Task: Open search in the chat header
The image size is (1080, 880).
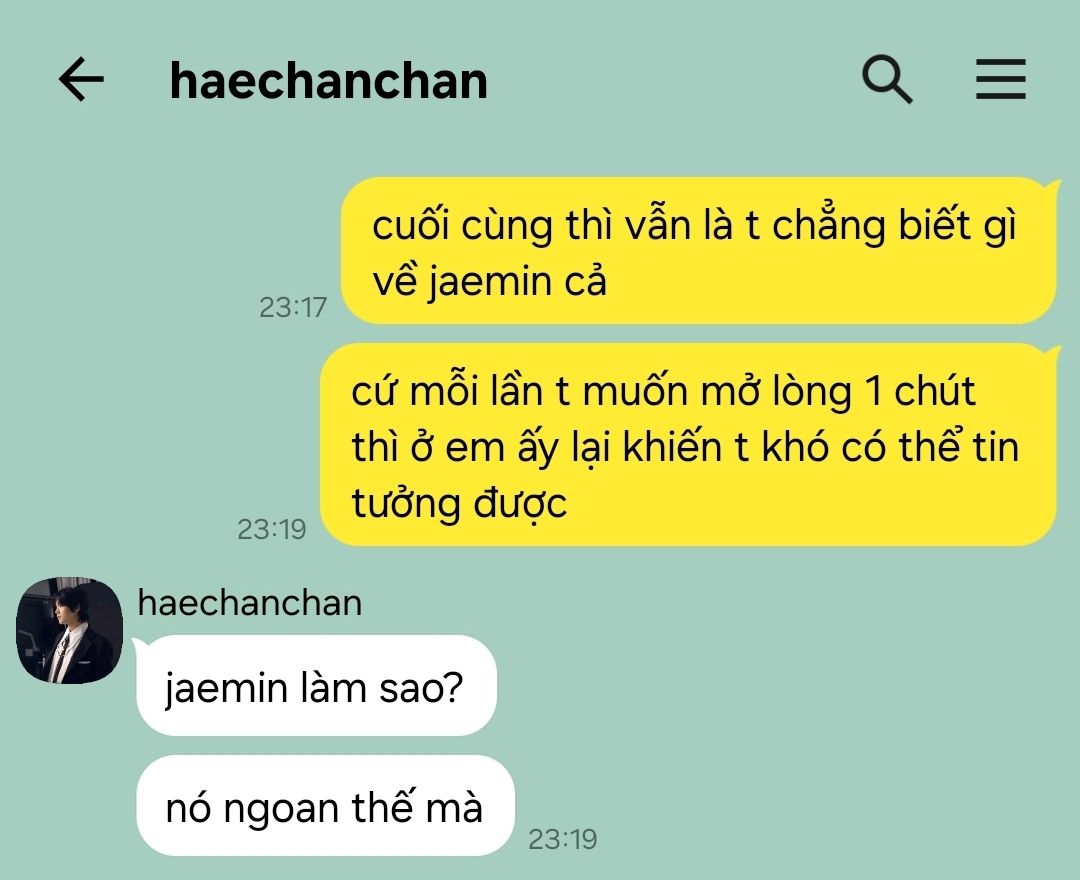Action: point(887,79)
